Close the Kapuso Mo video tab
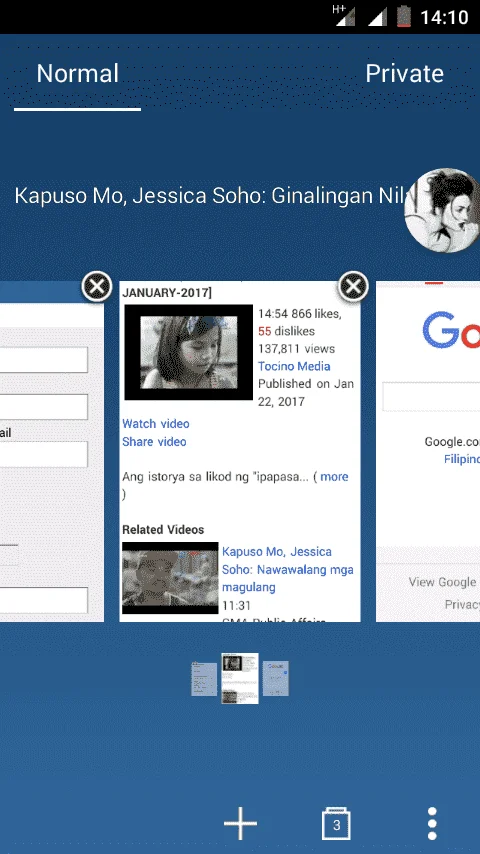 [x=353, y=286]
